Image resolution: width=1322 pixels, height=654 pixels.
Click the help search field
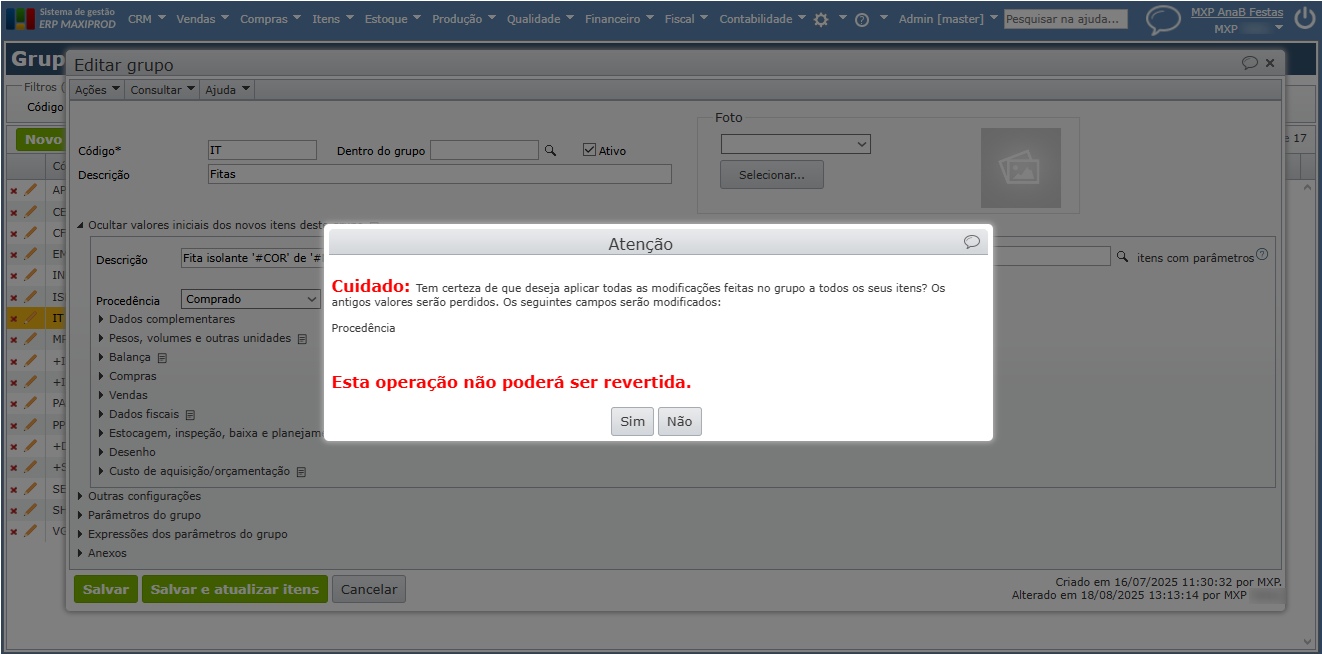pyautogui.click(x=1066, y=19)
